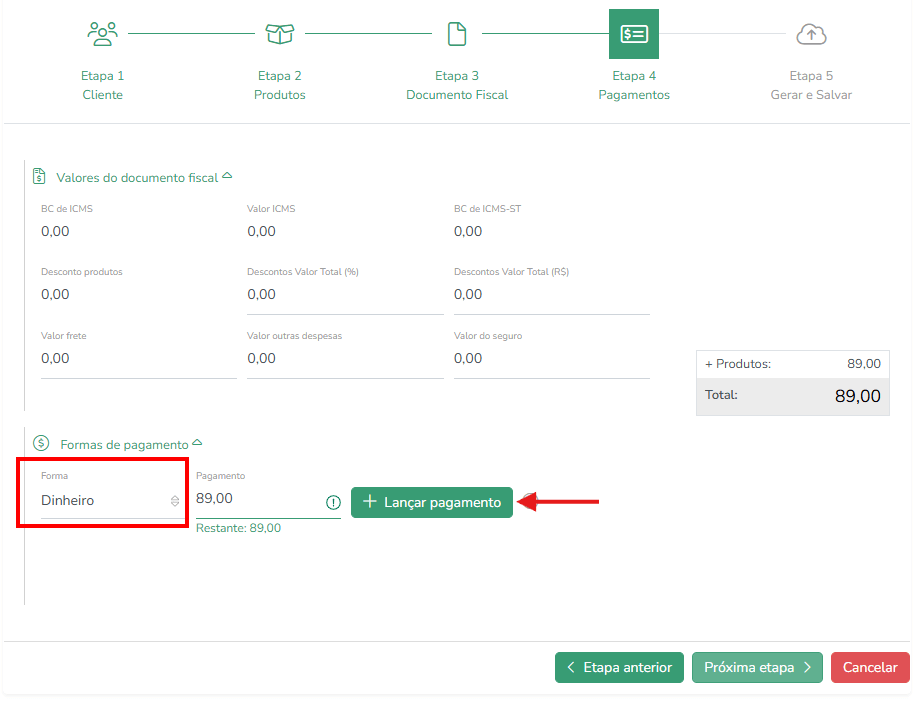
Task: Select the Etapa 2 Produtos step label
Action: 280,85
